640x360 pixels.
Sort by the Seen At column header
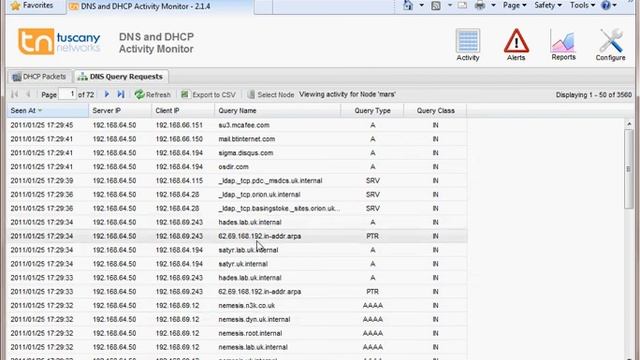tap(47, 111)
